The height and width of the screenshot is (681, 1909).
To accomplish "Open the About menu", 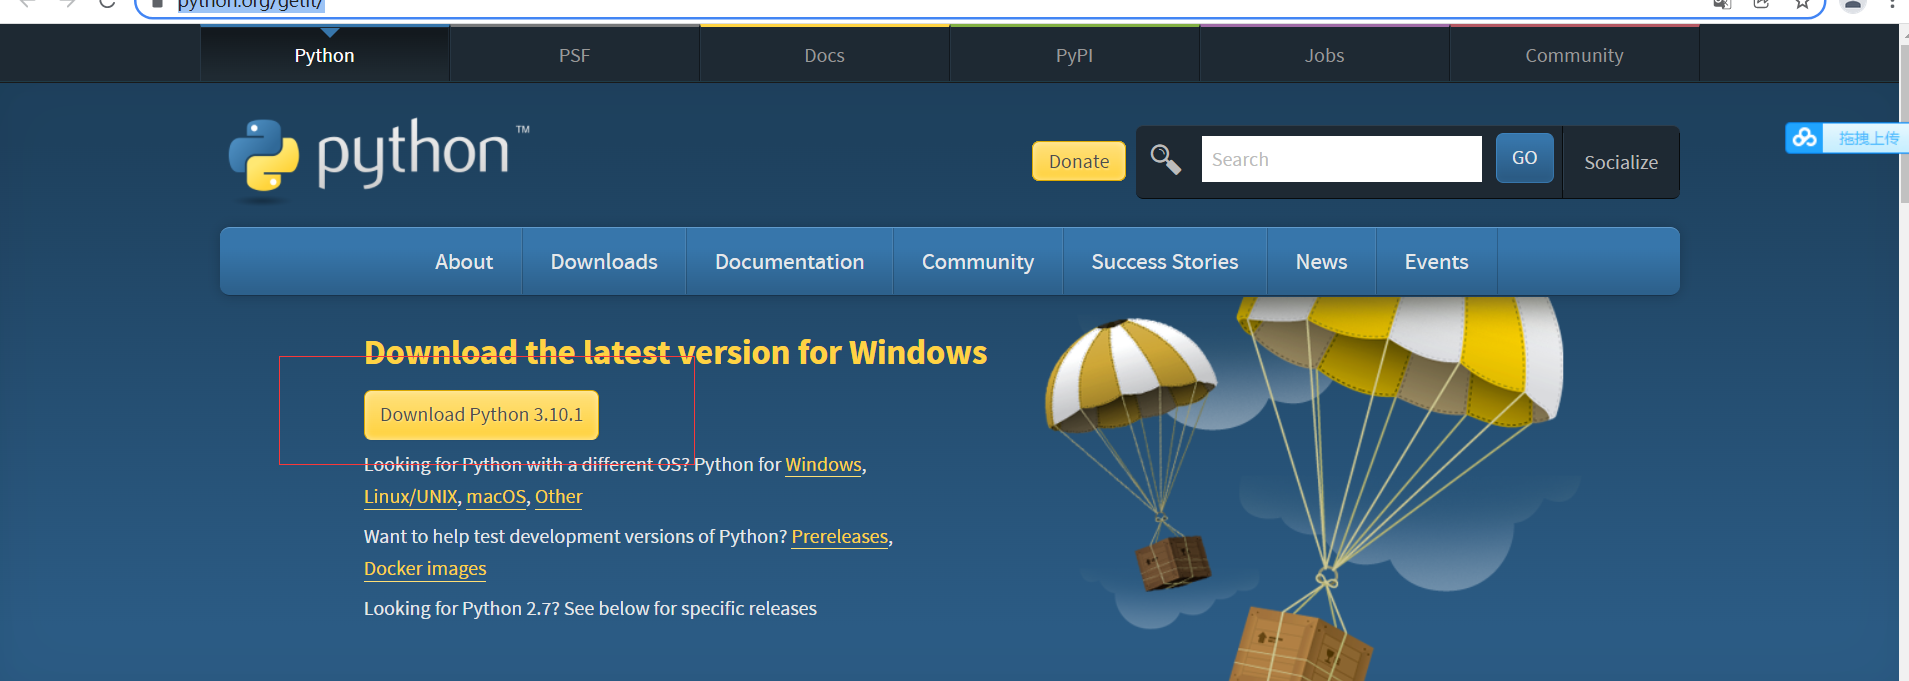I will (464, 261).
